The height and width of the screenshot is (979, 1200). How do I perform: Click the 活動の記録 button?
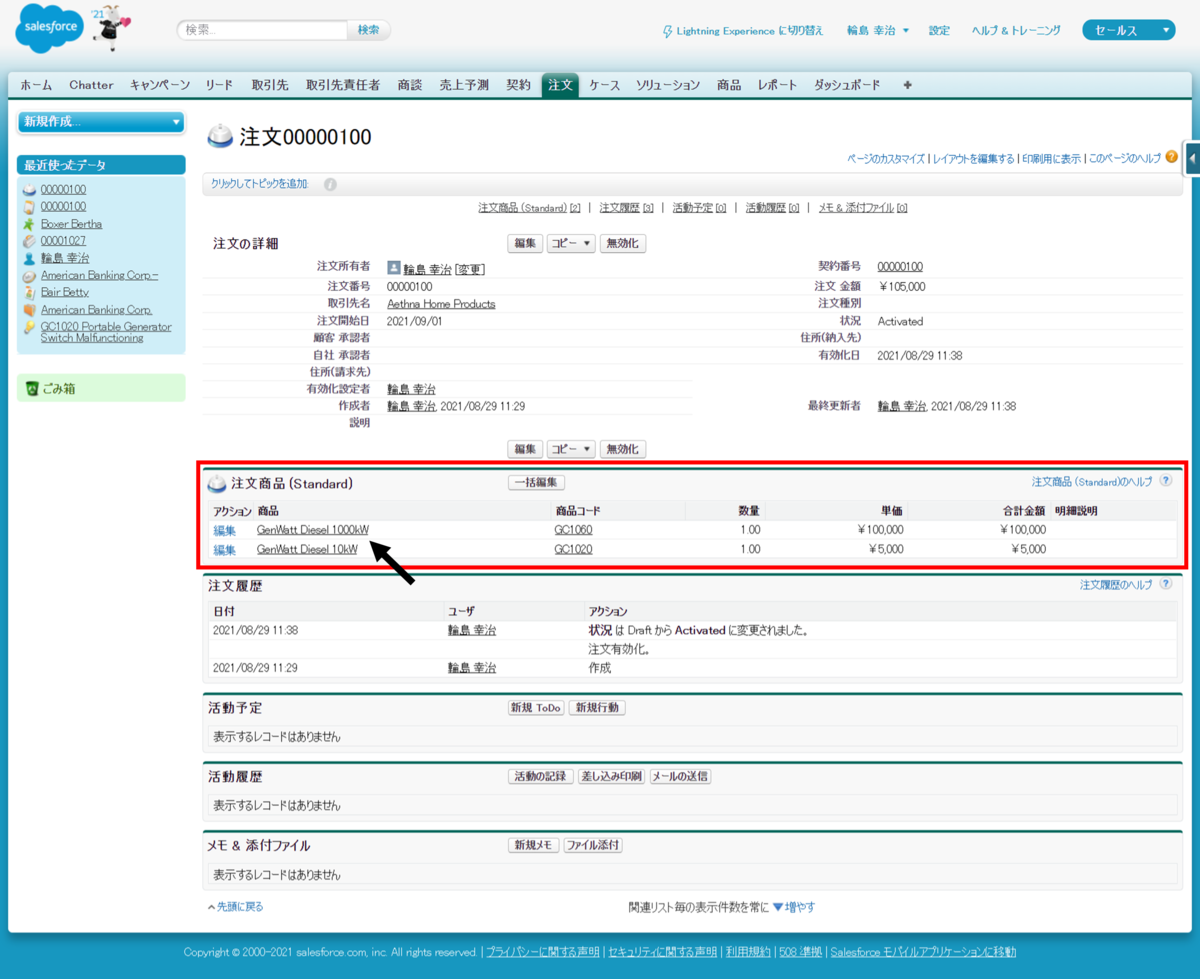pyautogui.click(x=540, y=776)
